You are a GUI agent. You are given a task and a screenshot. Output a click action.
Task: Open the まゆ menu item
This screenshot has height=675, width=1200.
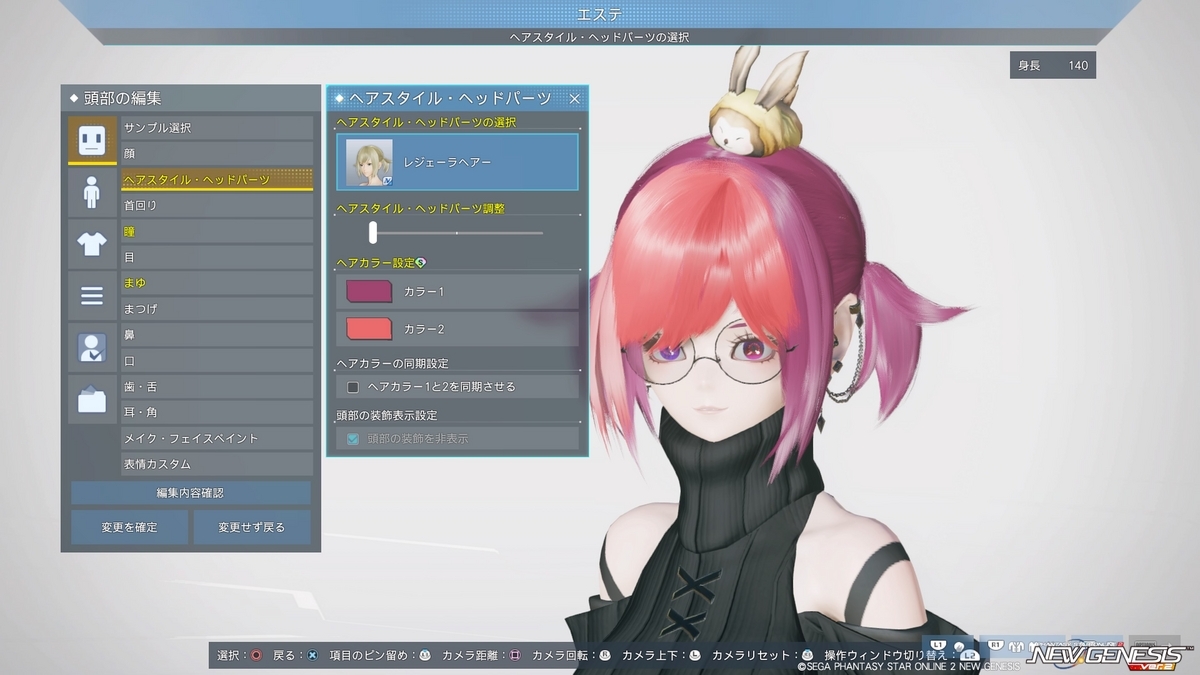coord(217,283)
